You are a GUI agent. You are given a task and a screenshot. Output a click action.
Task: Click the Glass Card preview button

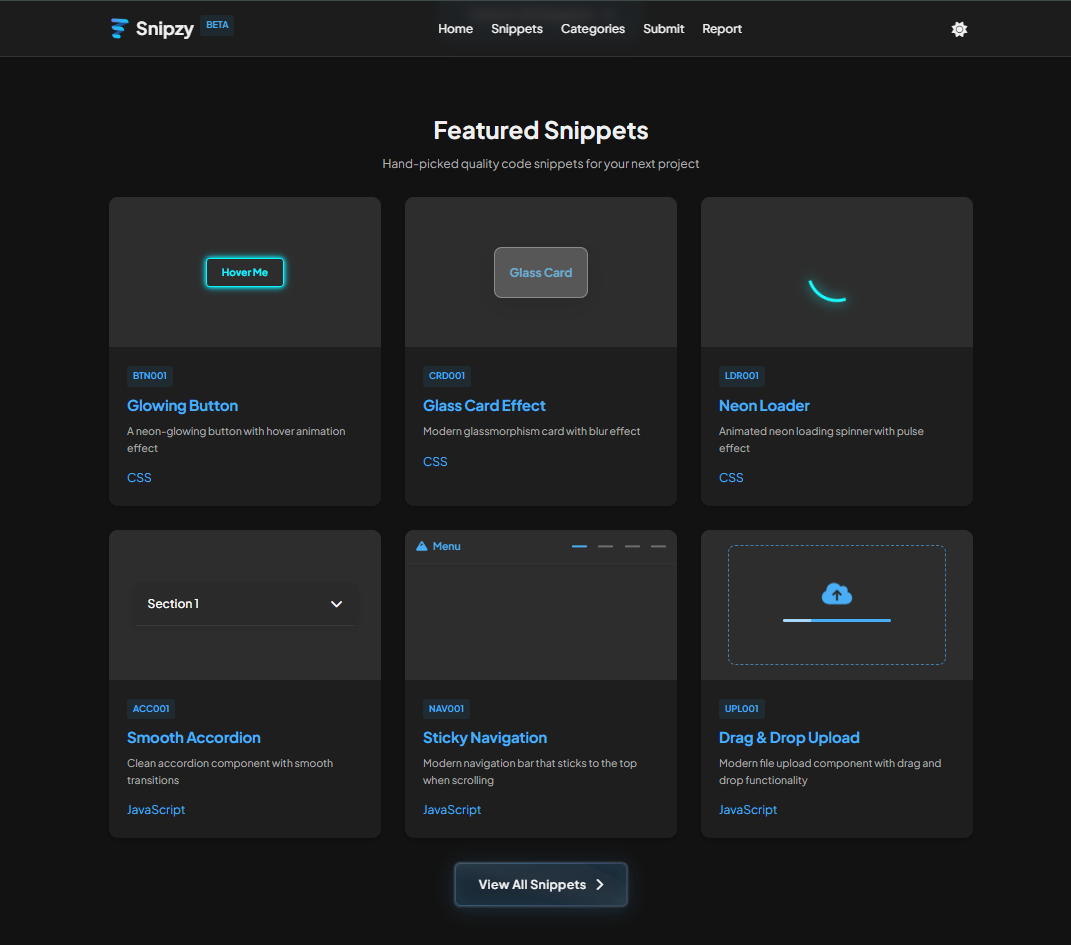pos(541,272)
